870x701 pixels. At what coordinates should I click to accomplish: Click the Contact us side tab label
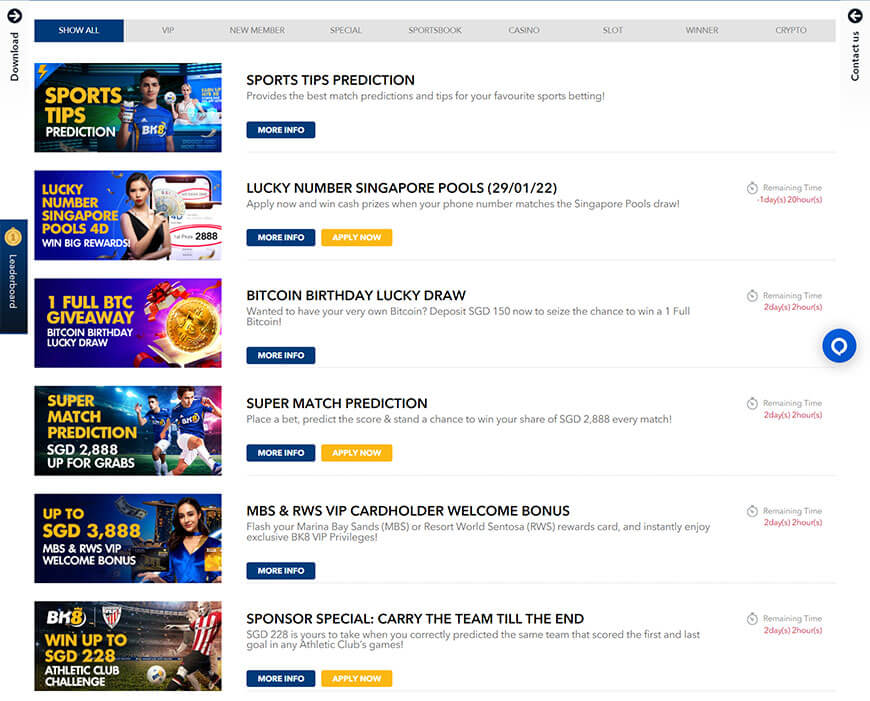pyautogui.click(x=855, y=56)
